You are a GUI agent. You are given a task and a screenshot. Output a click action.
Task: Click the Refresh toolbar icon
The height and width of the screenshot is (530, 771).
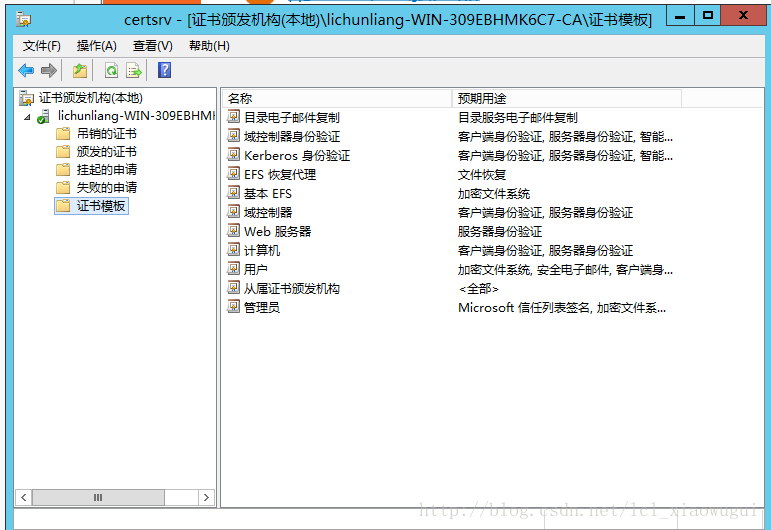tap(112, 71)
